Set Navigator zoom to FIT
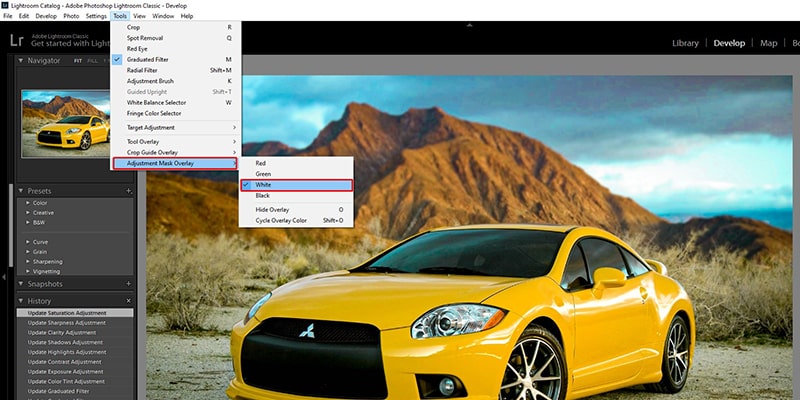800x400 pixels. point(78,61)
